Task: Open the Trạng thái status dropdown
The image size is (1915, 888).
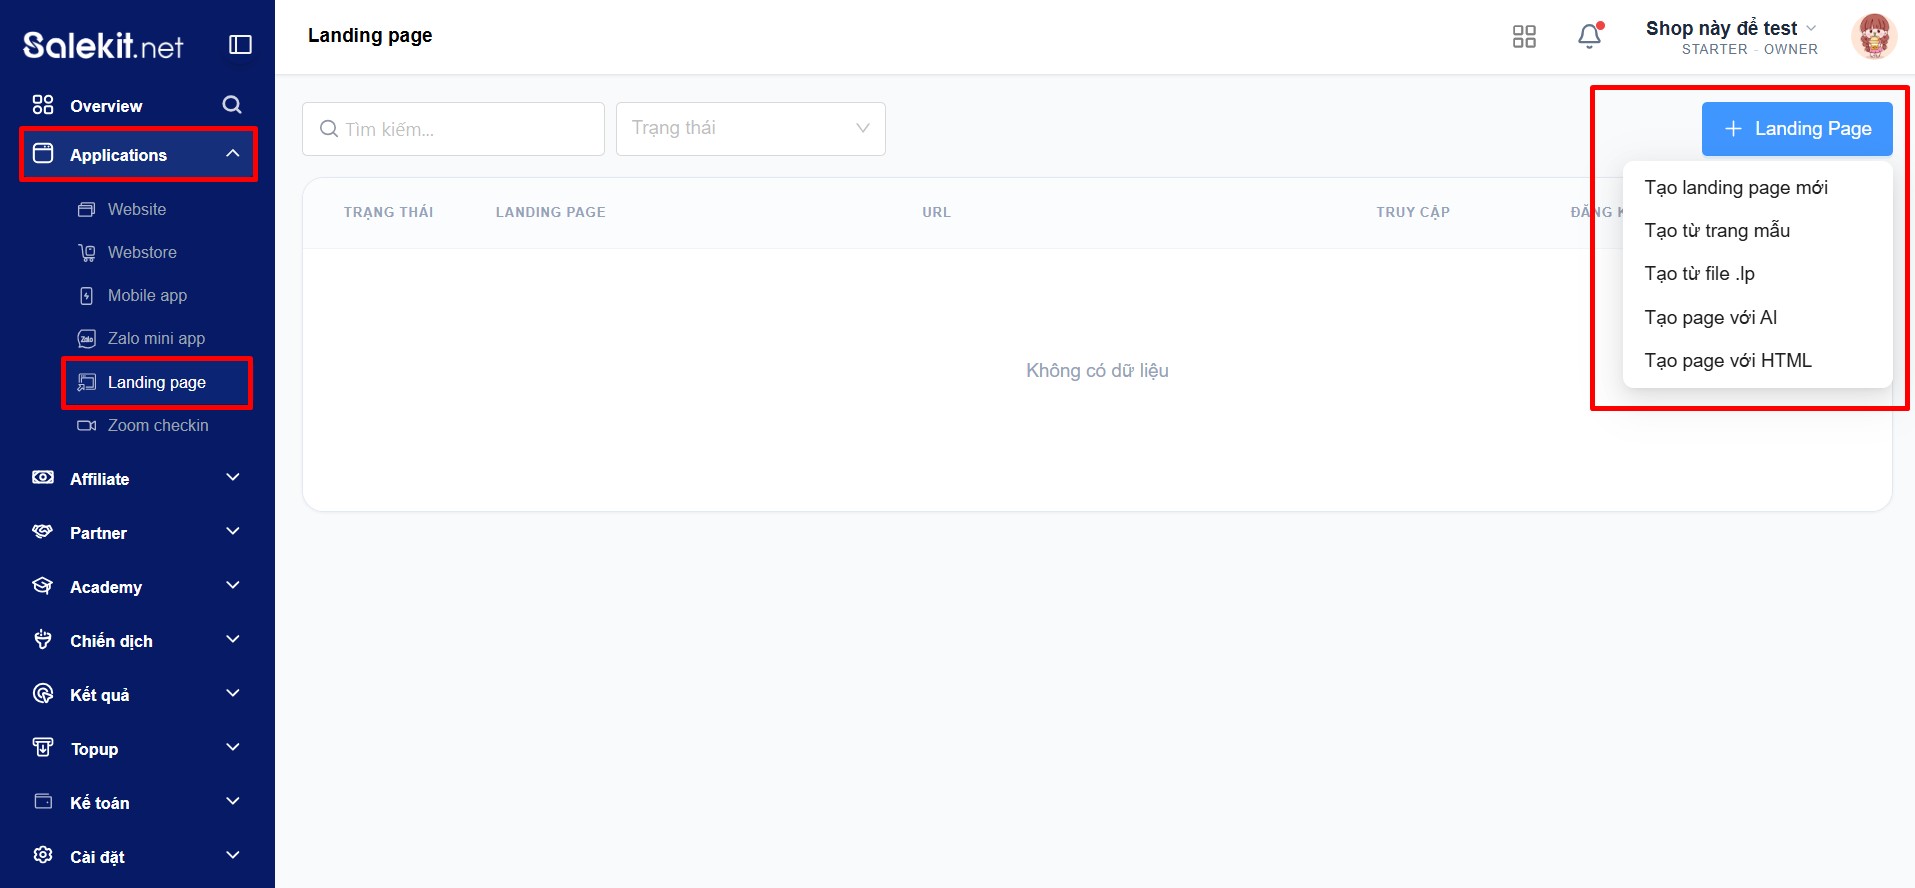Action: point(750,129)
